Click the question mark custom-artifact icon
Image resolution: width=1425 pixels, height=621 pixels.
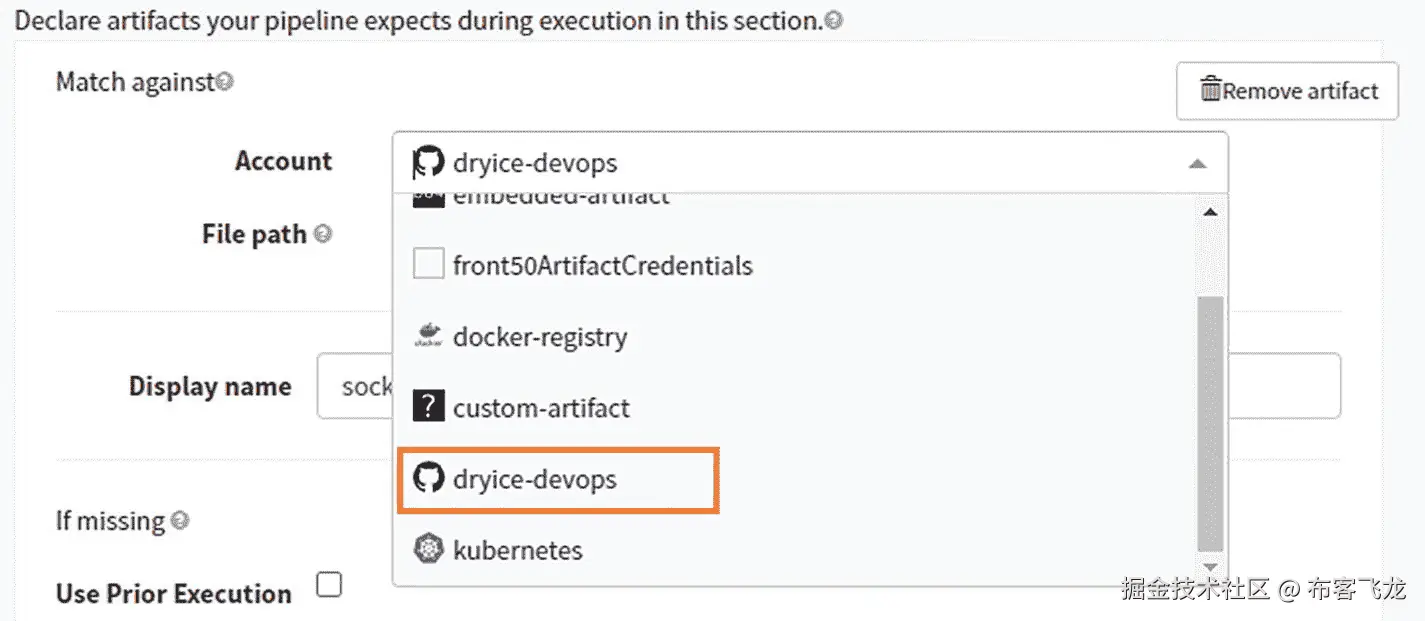(428, 408)
